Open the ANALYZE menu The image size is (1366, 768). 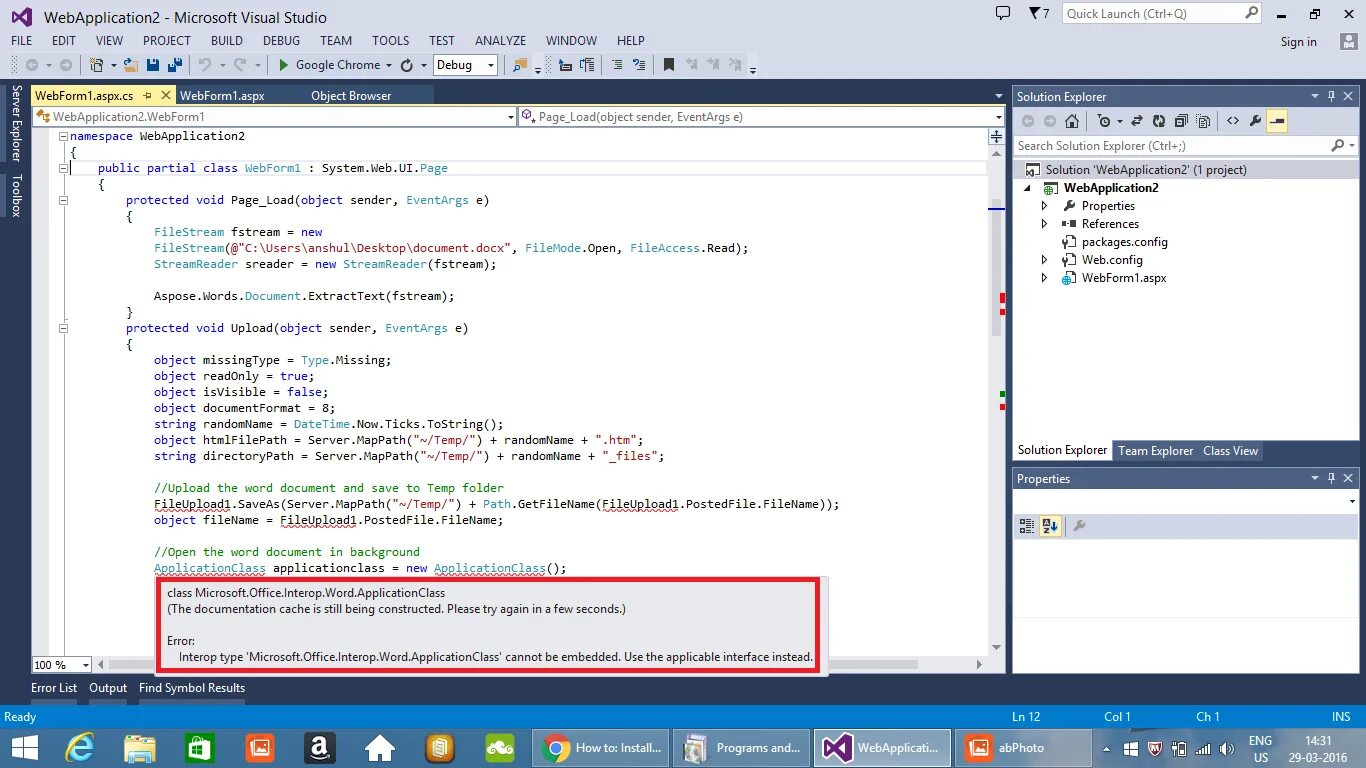click(x=501, y=41)
